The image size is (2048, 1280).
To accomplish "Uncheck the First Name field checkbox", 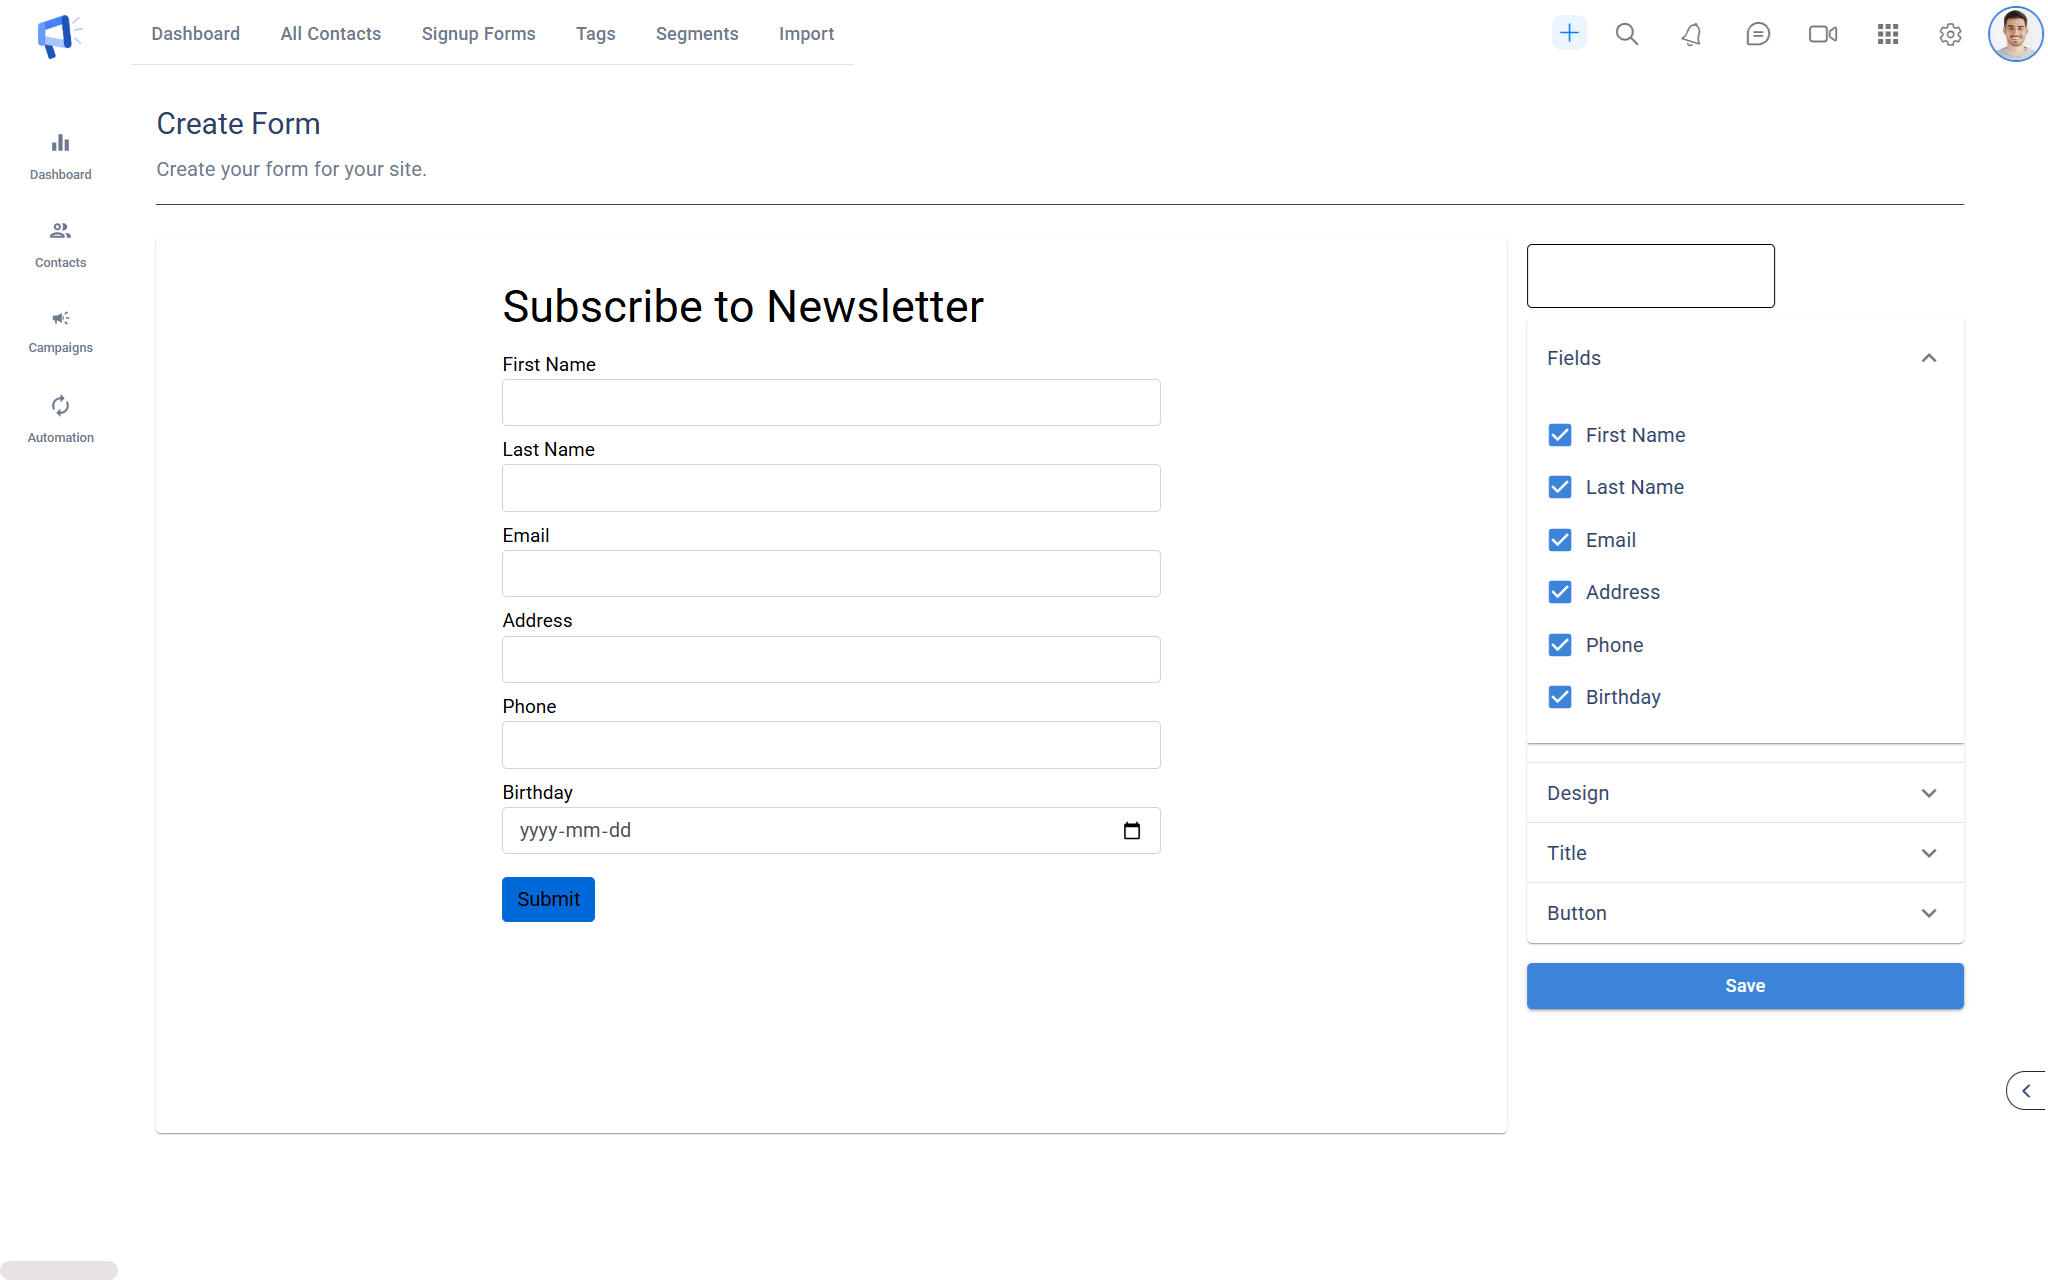I will [1559, 435].
